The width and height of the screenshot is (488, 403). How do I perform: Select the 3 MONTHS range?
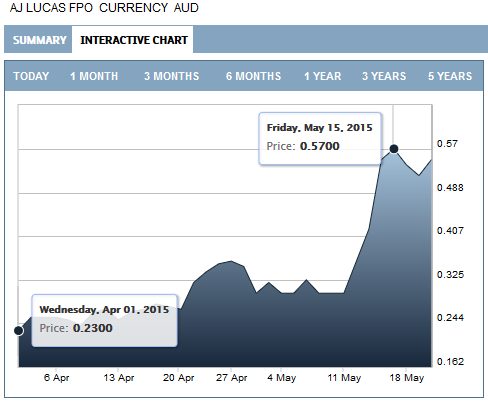click(x=171, y=76)
